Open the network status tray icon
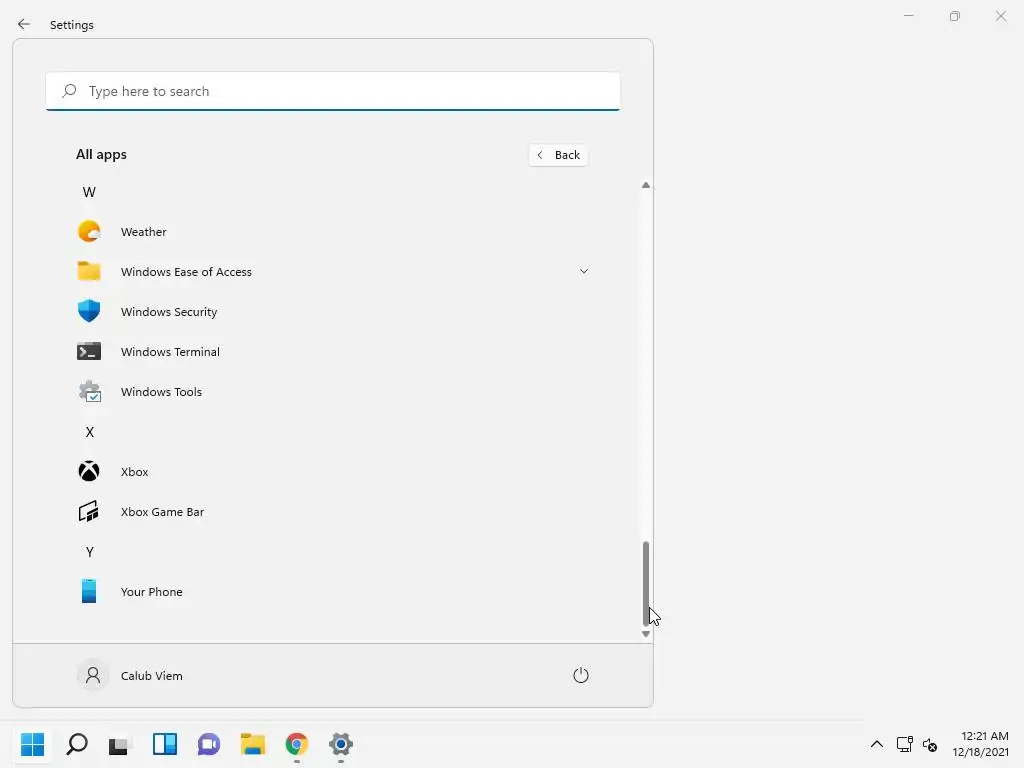This screenshot has height=768, width=1024. click(x=904, y=744)
